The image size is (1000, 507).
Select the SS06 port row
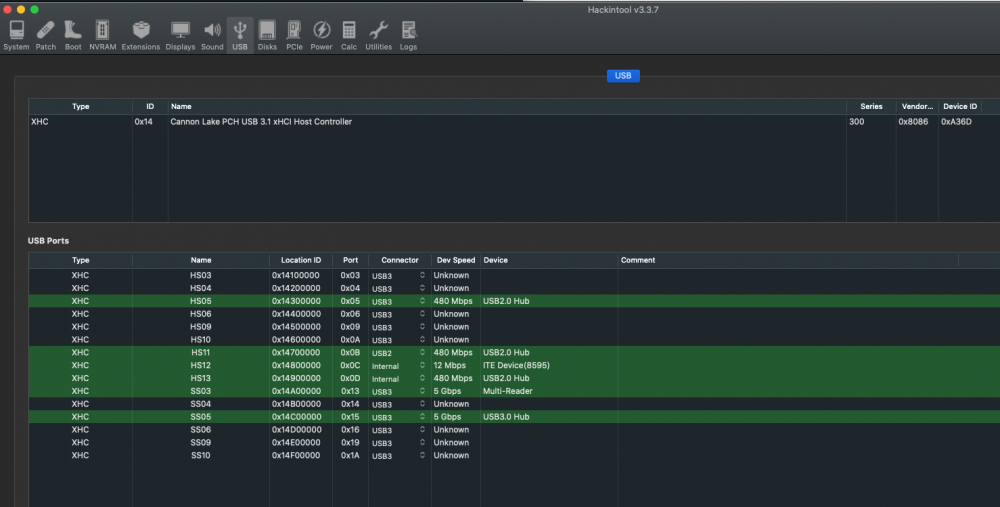point(514,430)
